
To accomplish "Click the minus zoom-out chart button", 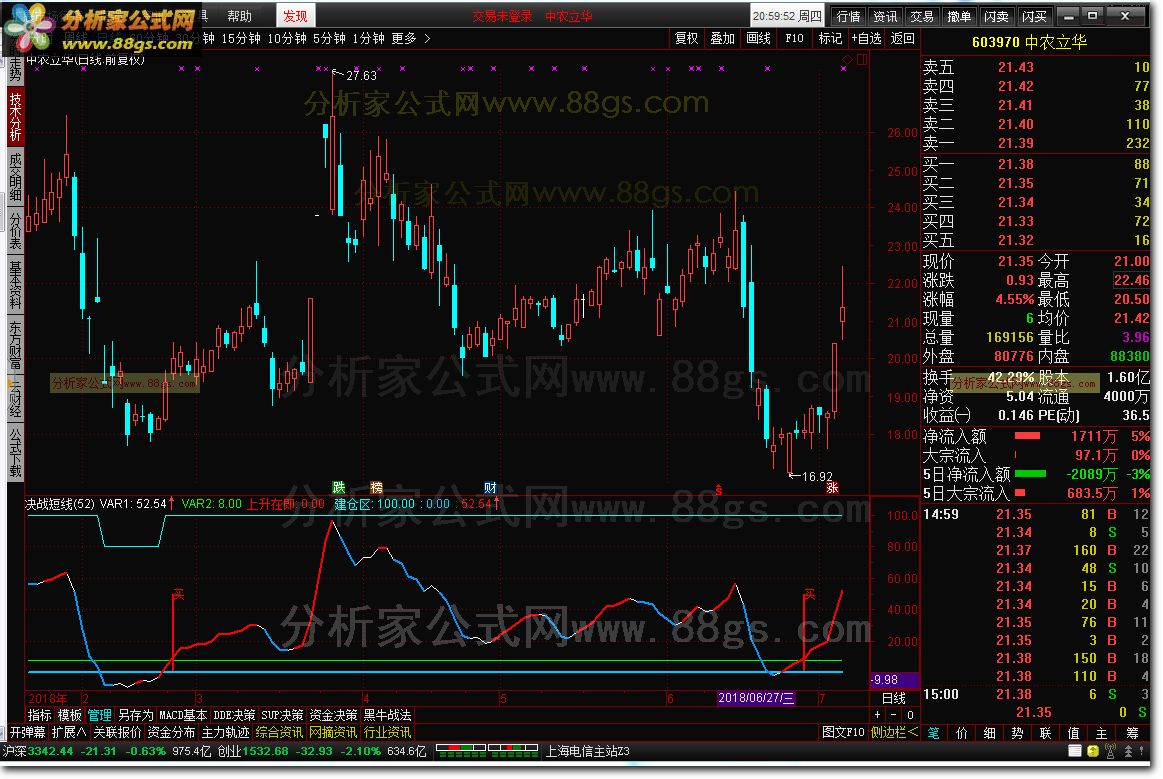I will click(894, 715).
